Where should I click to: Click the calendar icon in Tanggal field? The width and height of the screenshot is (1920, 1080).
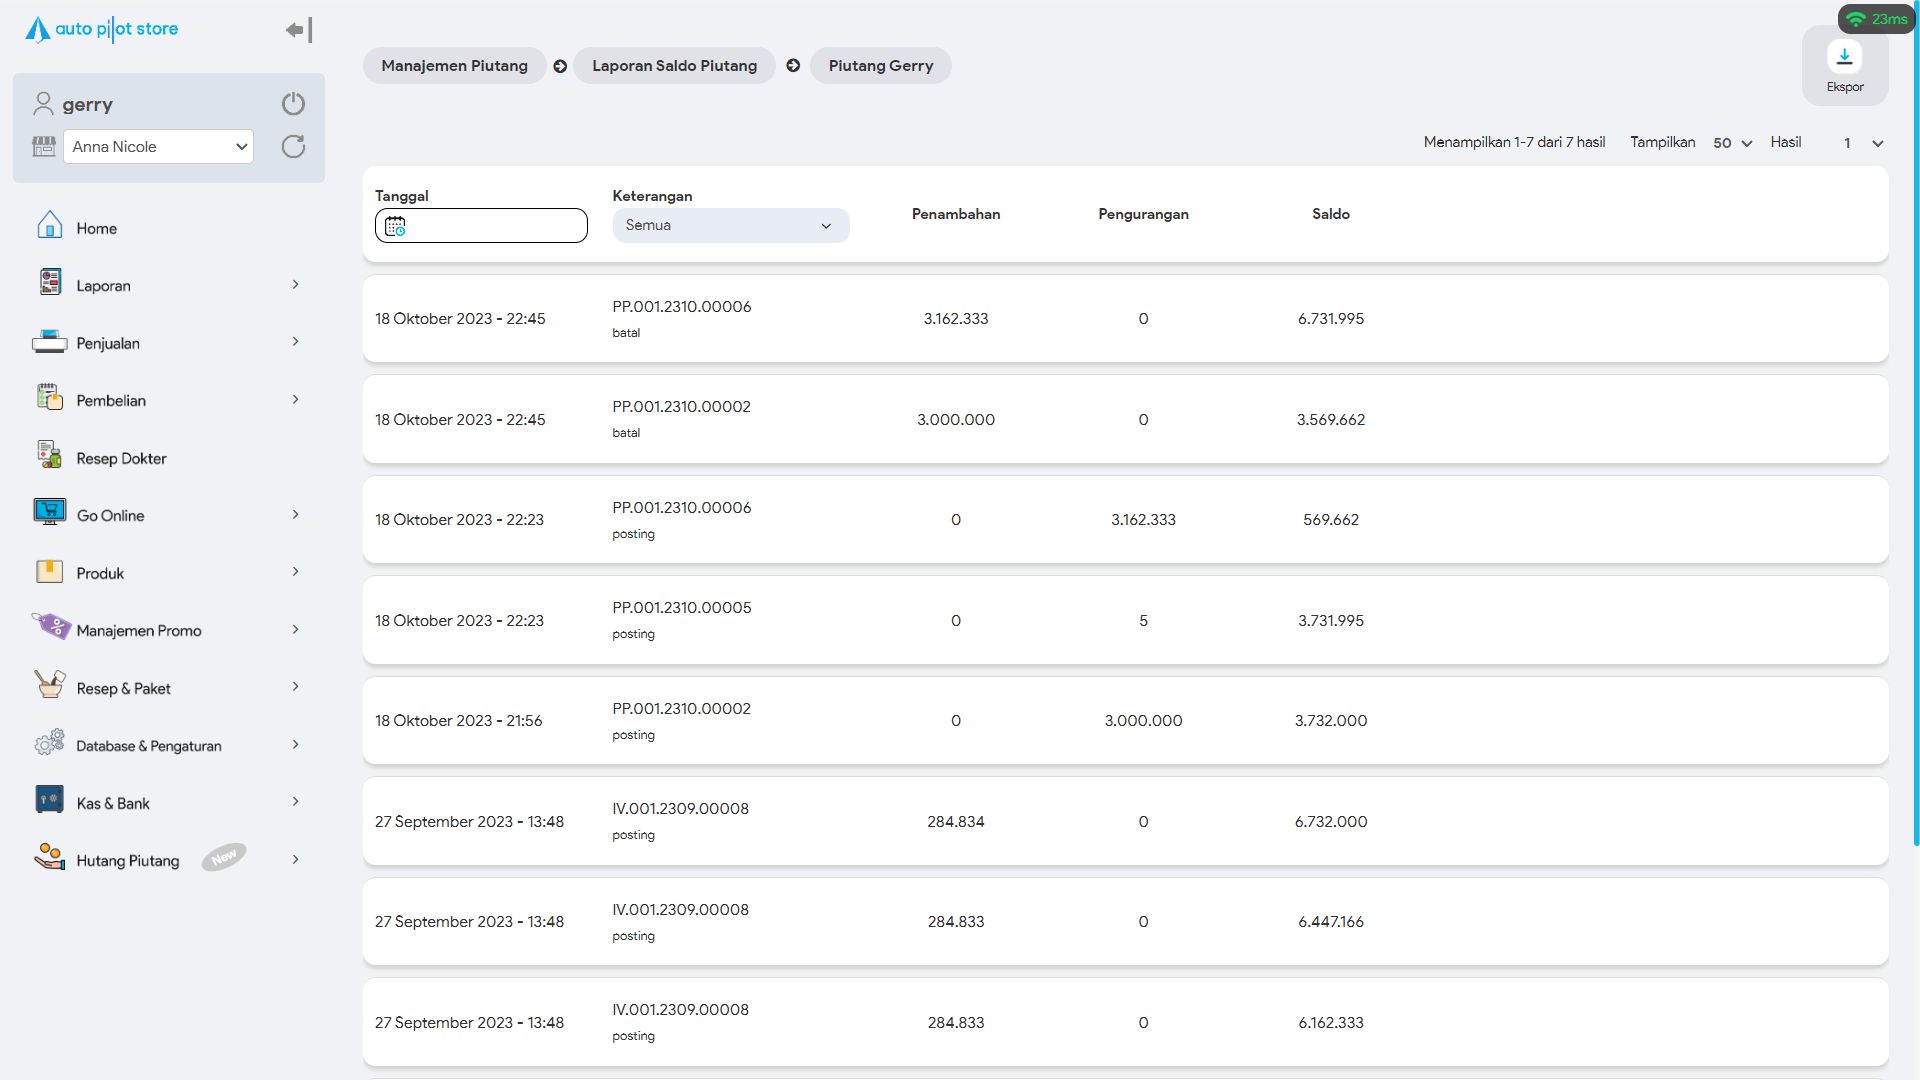click(395, 227)
